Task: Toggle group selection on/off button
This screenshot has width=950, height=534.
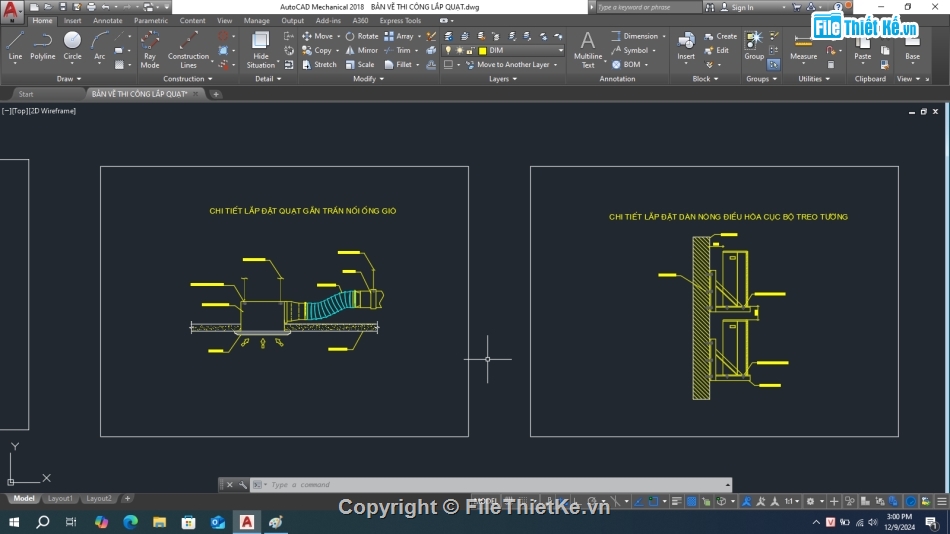Action: tap(774, 64)
